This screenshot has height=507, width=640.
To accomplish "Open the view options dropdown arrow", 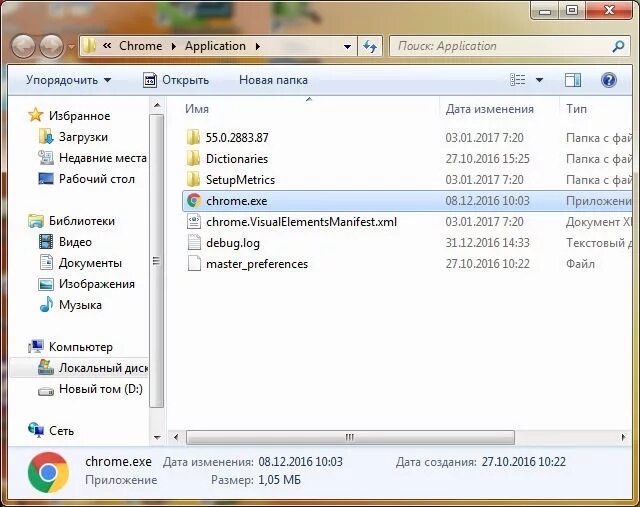I will [539, 80].
